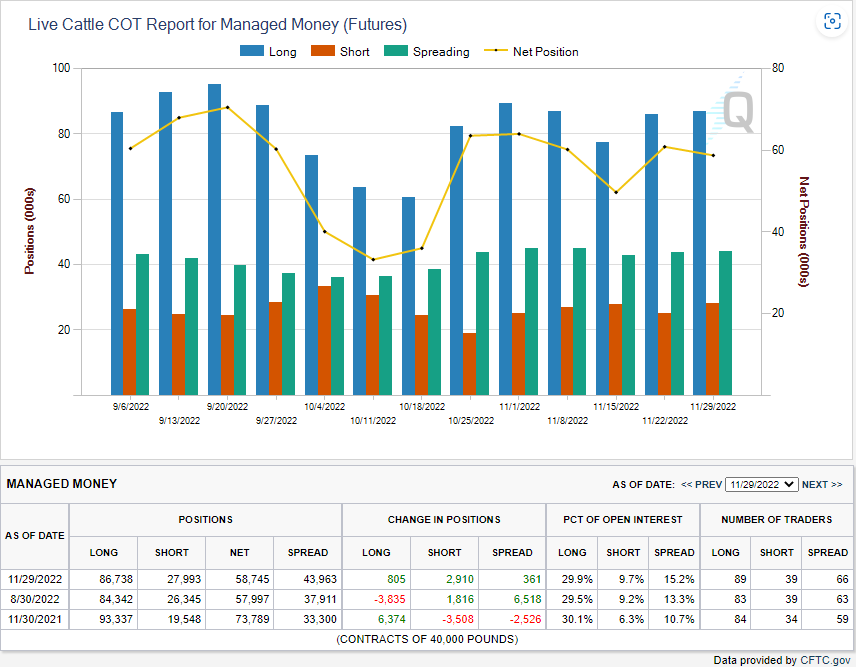The height and width of the screenshot is (667, 856).
Task: Click the change in long value 6,374
Action: tap(392, 620)
